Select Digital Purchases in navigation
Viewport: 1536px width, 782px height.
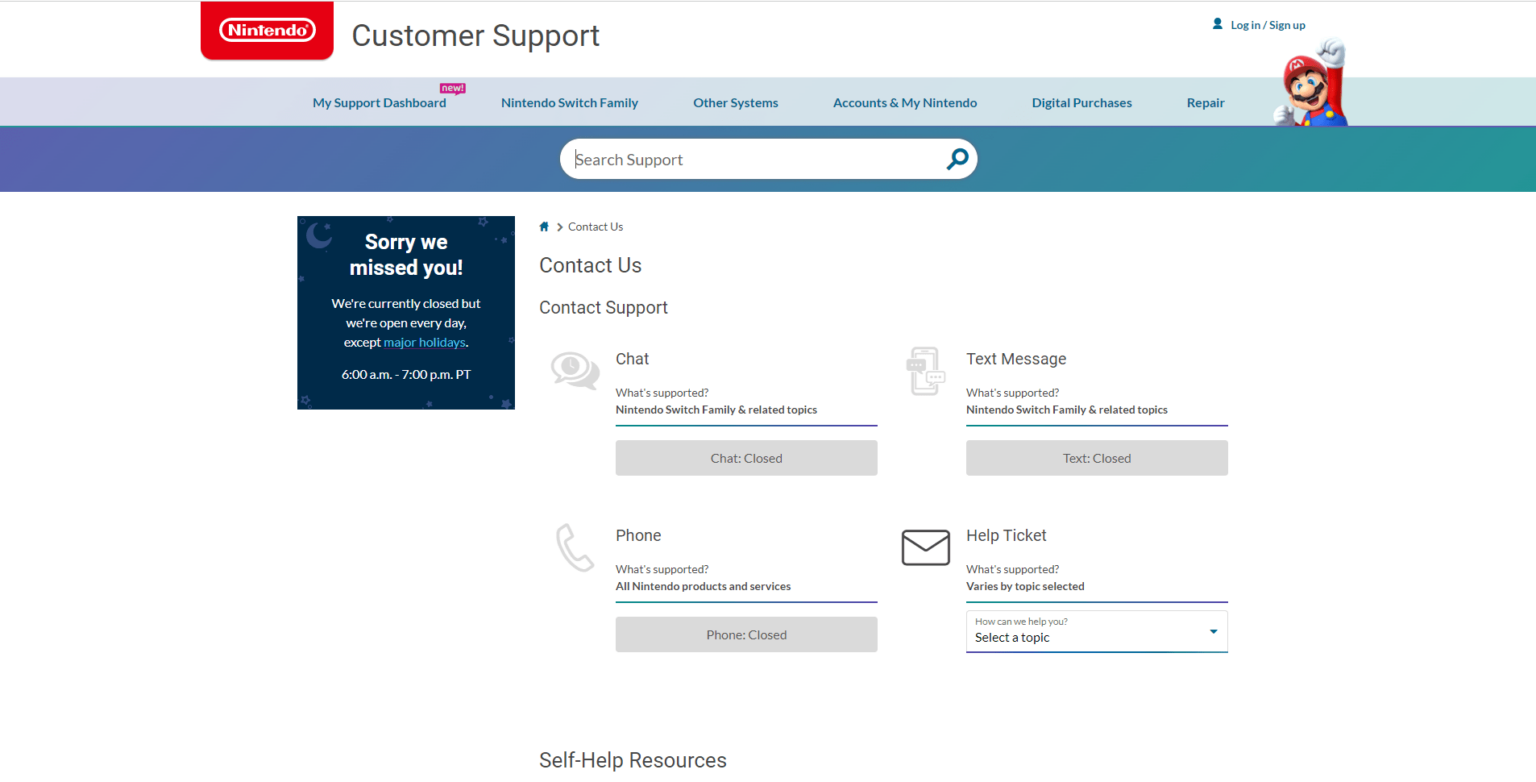(x=1081, y=103)
